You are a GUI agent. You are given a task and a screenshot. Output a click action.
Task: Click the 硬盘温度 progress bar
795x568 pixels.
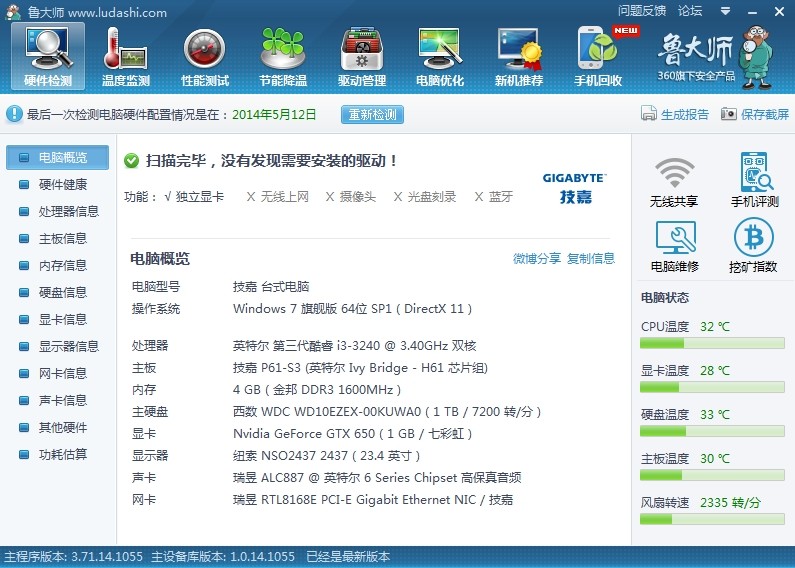(712, 432)
